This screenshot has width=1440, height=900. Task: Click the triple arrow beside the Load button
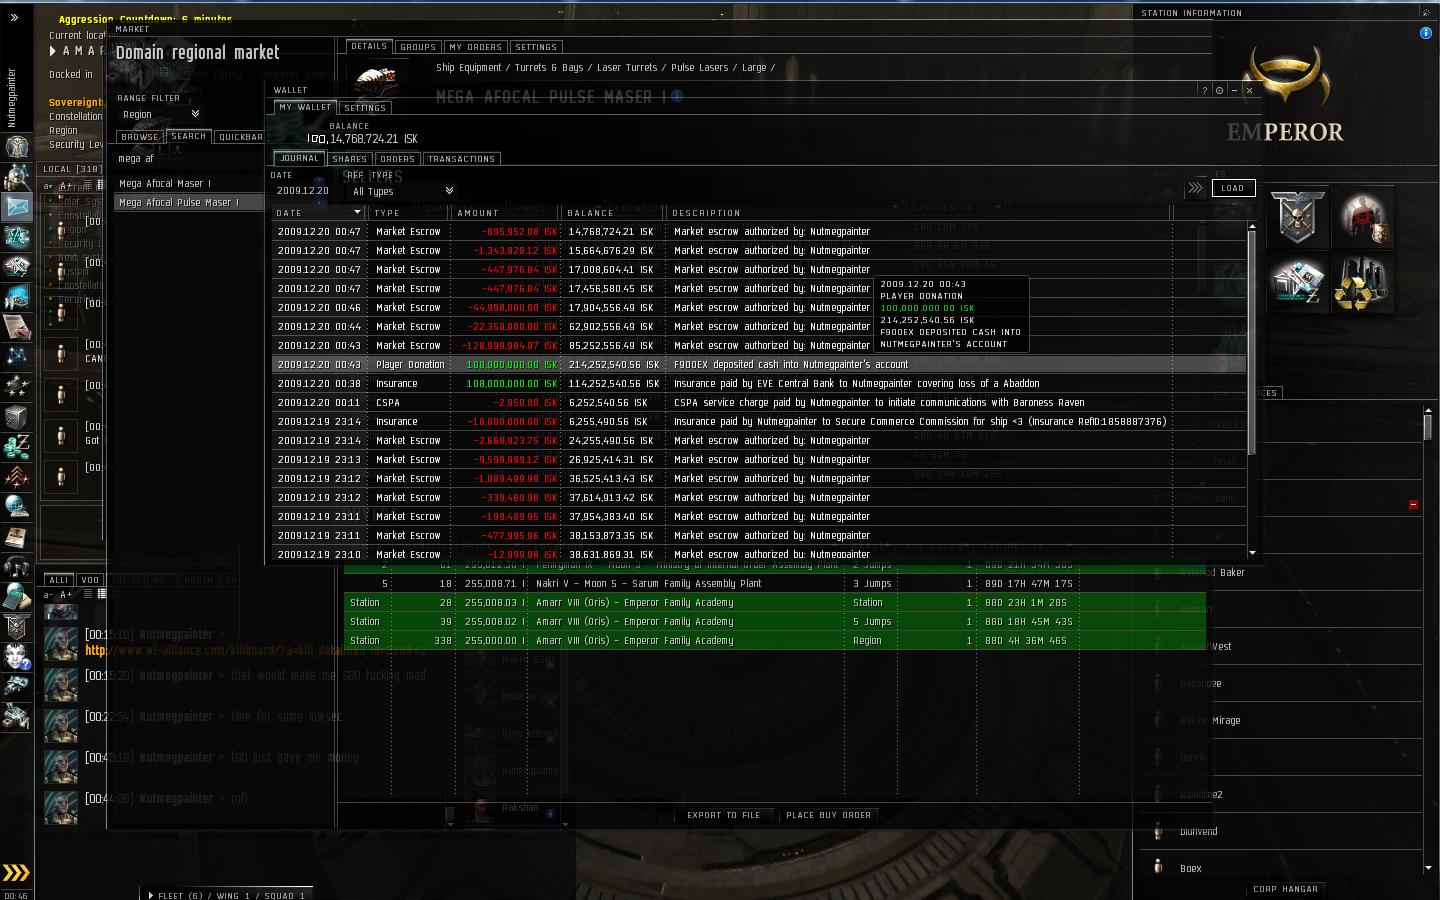point(1196,188)
